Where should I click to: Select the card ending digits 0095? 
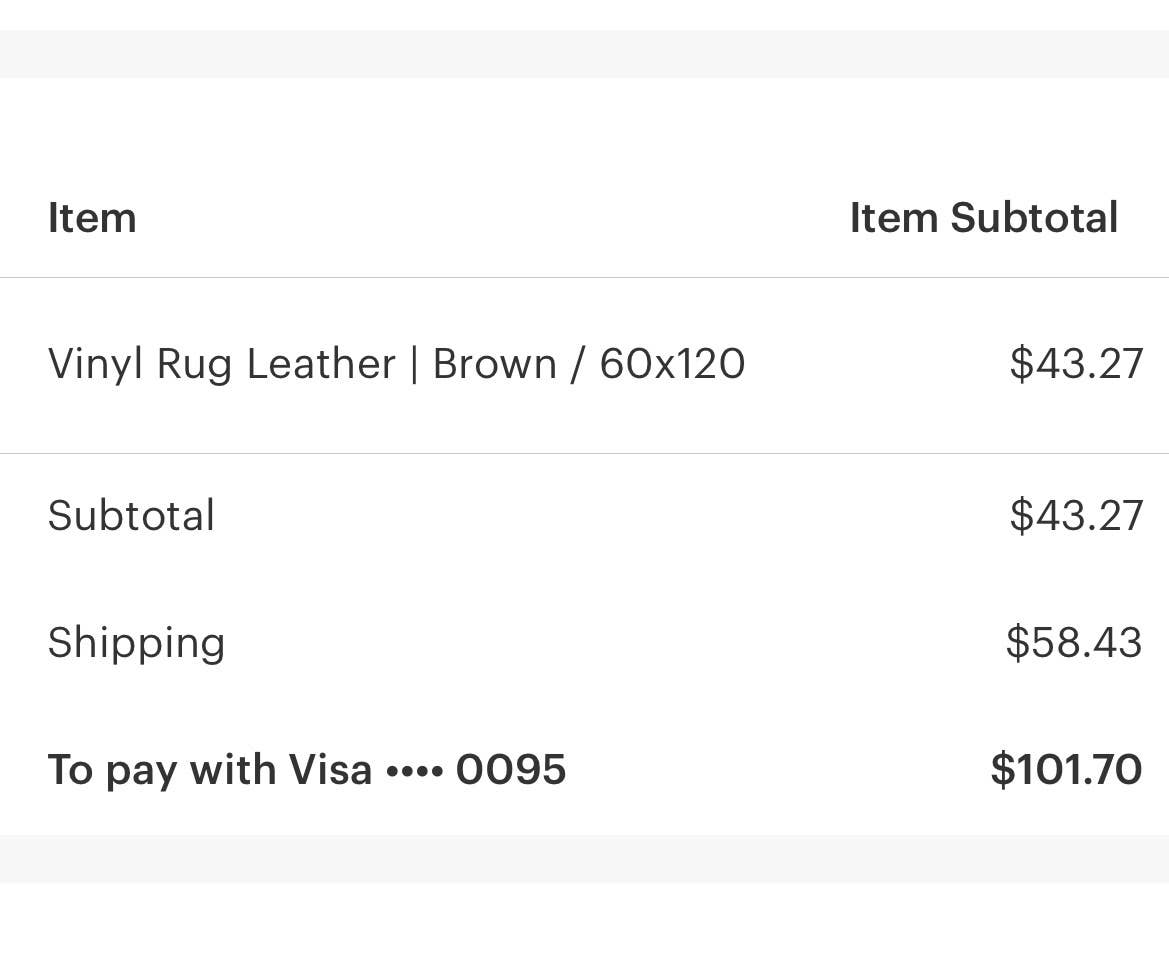510,770
